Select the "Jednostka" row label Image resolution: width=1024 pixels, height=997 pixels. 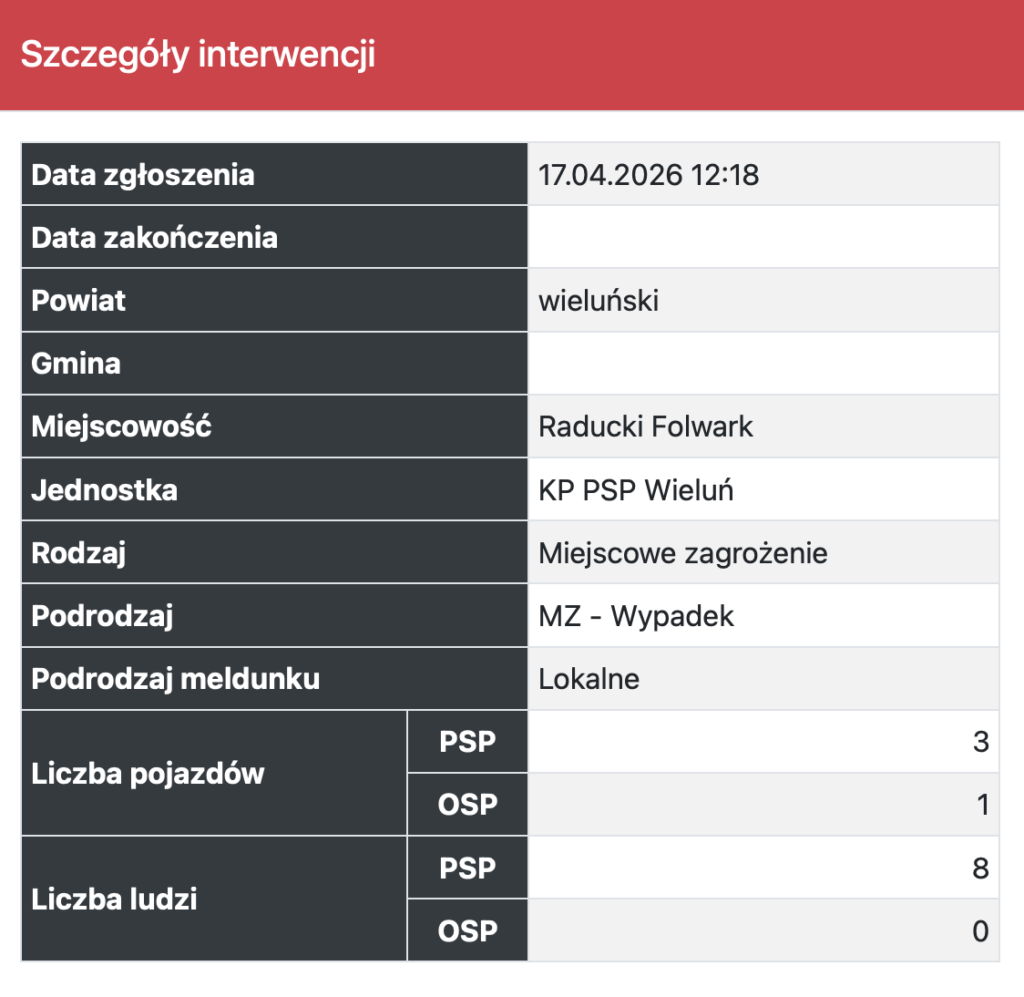tap(104, 490)
